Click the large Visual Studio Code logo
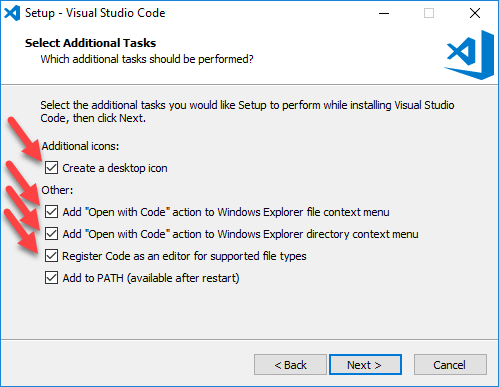Viewport: 499px width, 387px height. tap(469, 55)
